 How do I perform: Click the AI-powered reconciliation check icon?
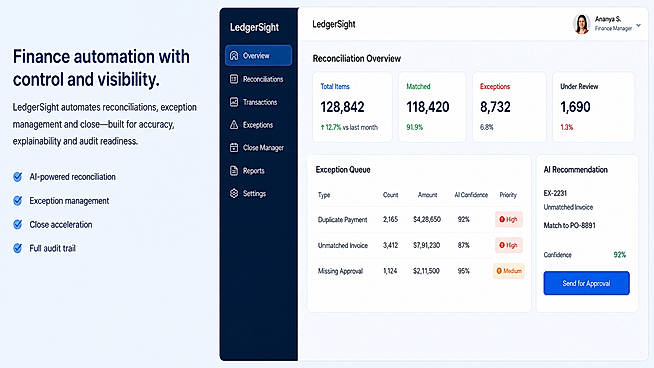coord(18,177)
